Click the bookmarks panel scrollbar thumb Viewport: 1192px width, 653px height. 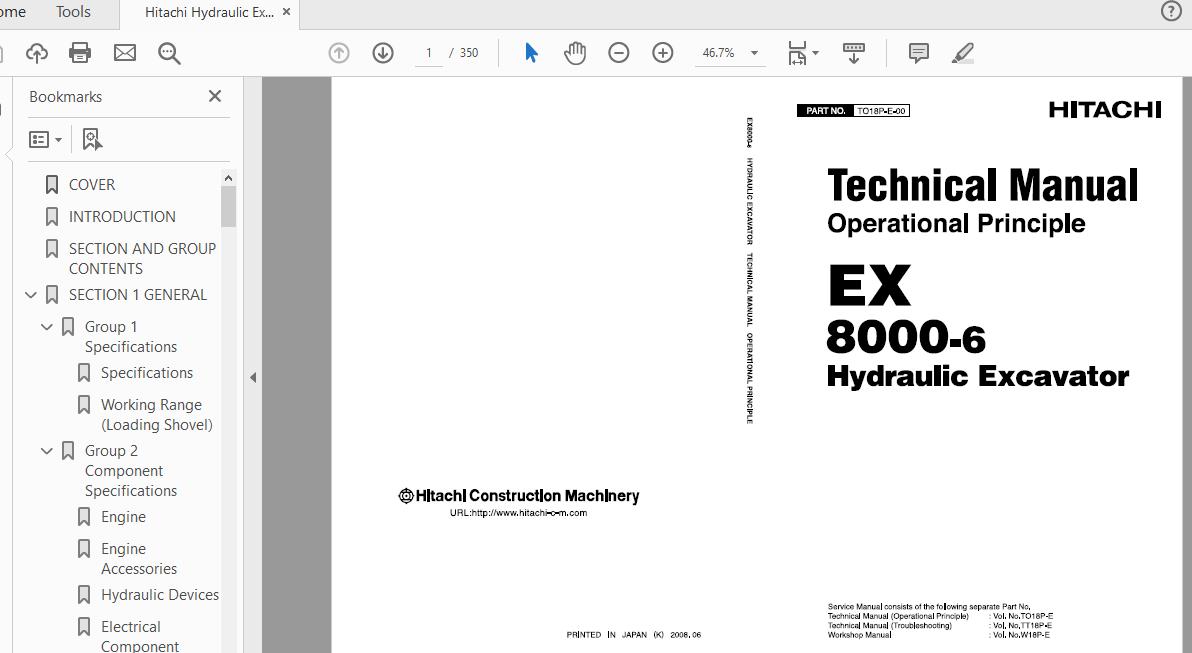point(228,206)
